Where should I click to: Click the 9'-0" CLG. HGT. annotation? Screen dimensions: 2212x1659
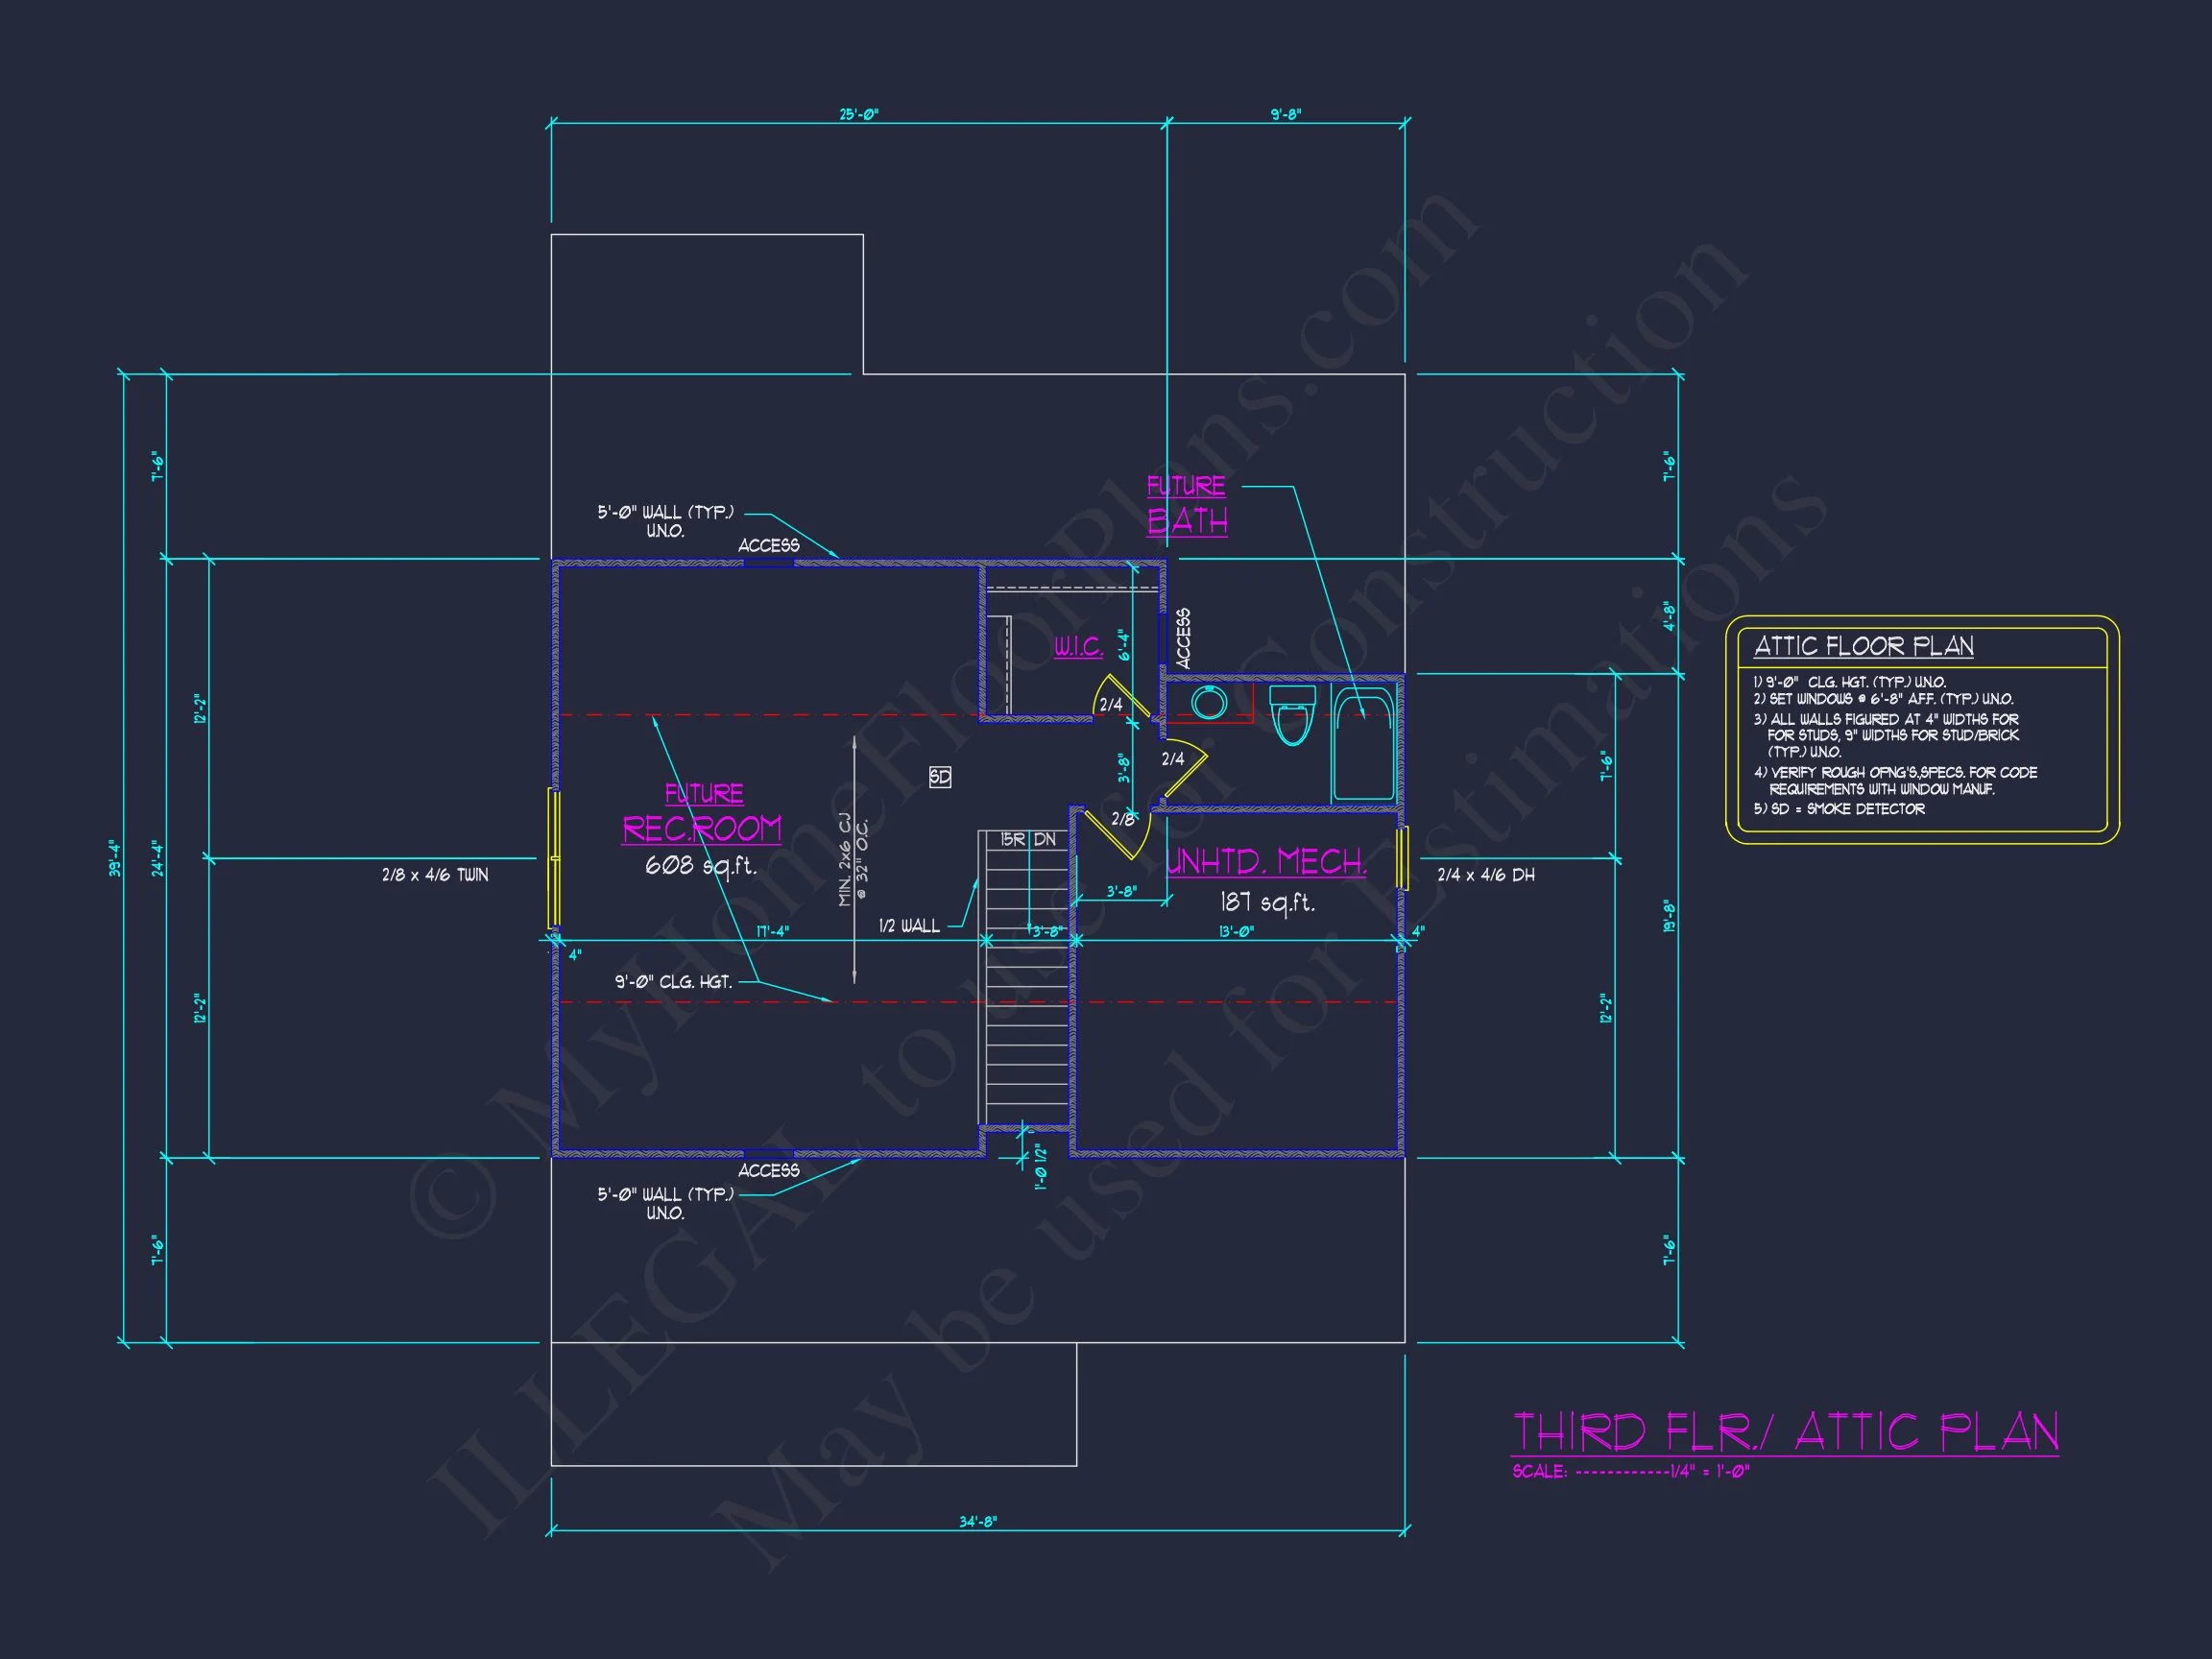click(673, 982)
